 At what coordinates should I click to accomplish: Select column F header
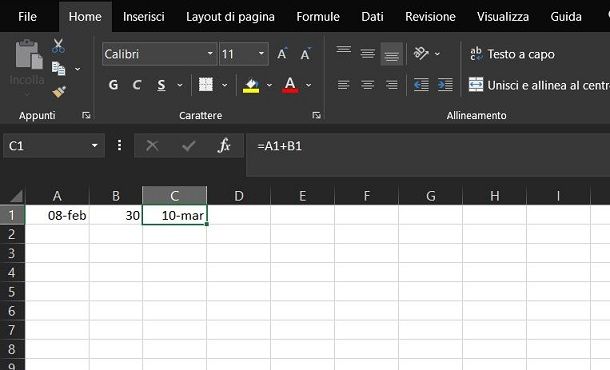point(366,196)
